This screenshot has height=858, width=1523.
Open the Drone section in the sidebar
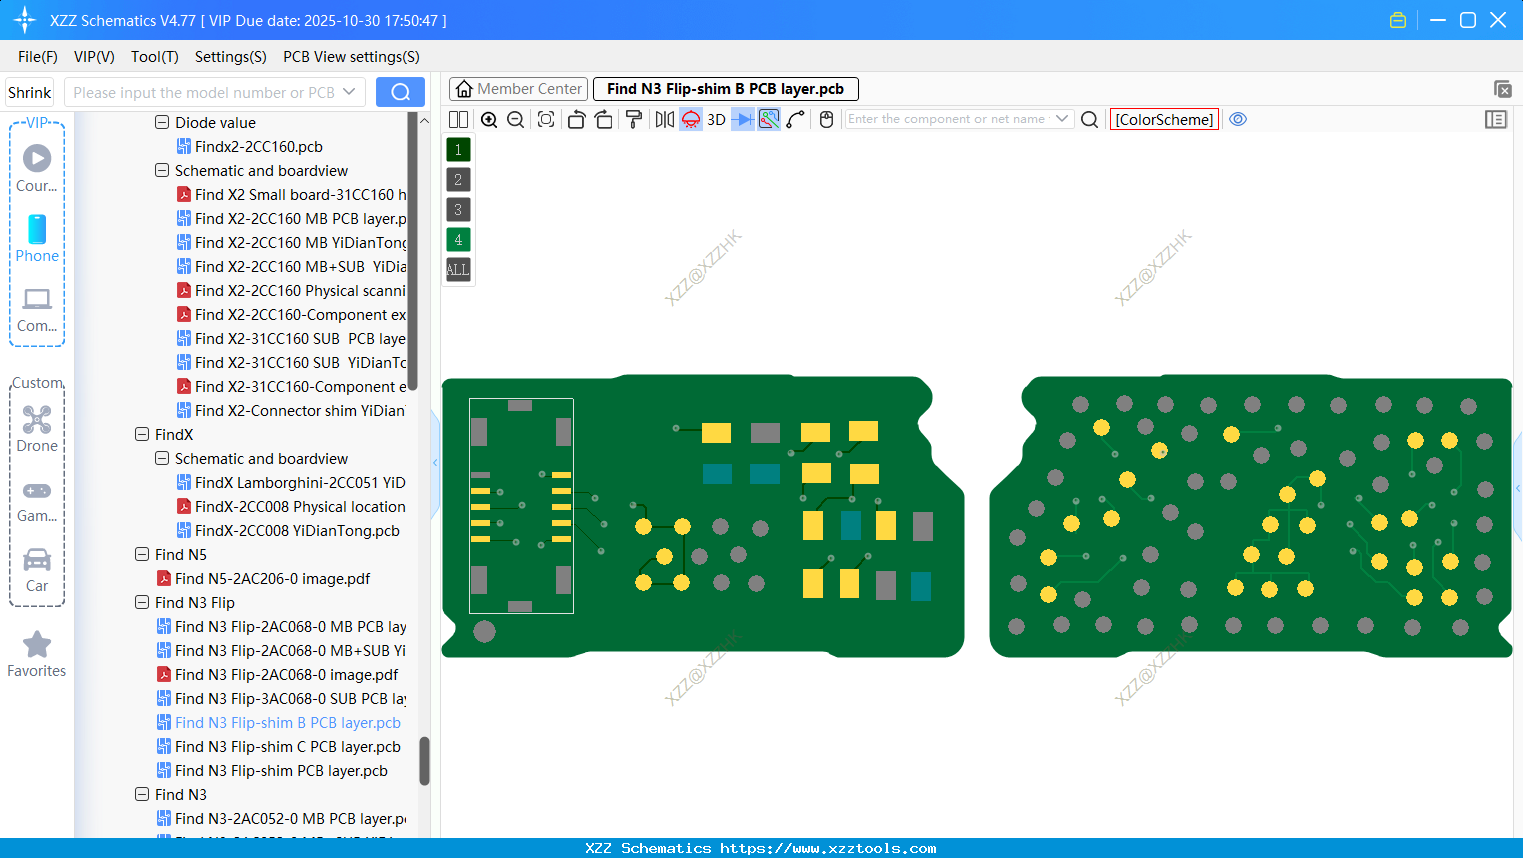coord(37,428)
